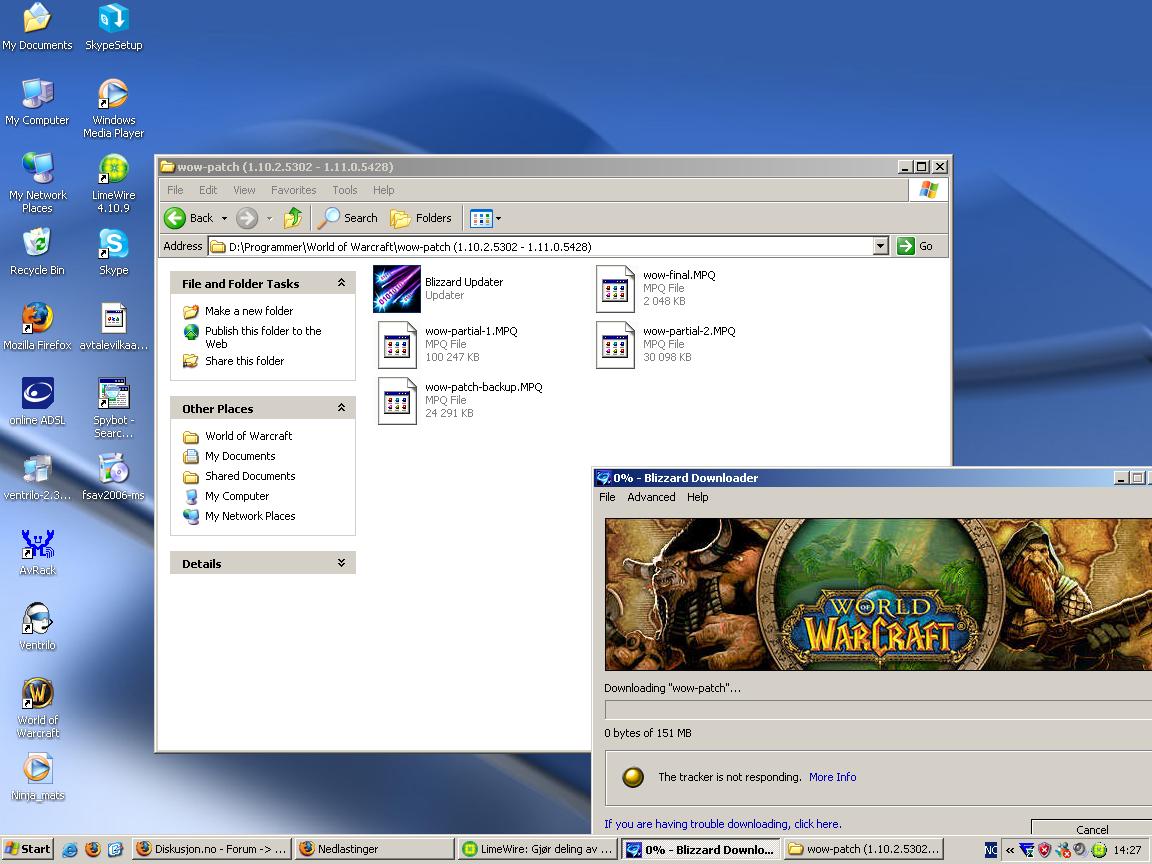
Task: Select Windows Media Player desktop shortcut
Action: pyautogui.click(x=113, y=108)
